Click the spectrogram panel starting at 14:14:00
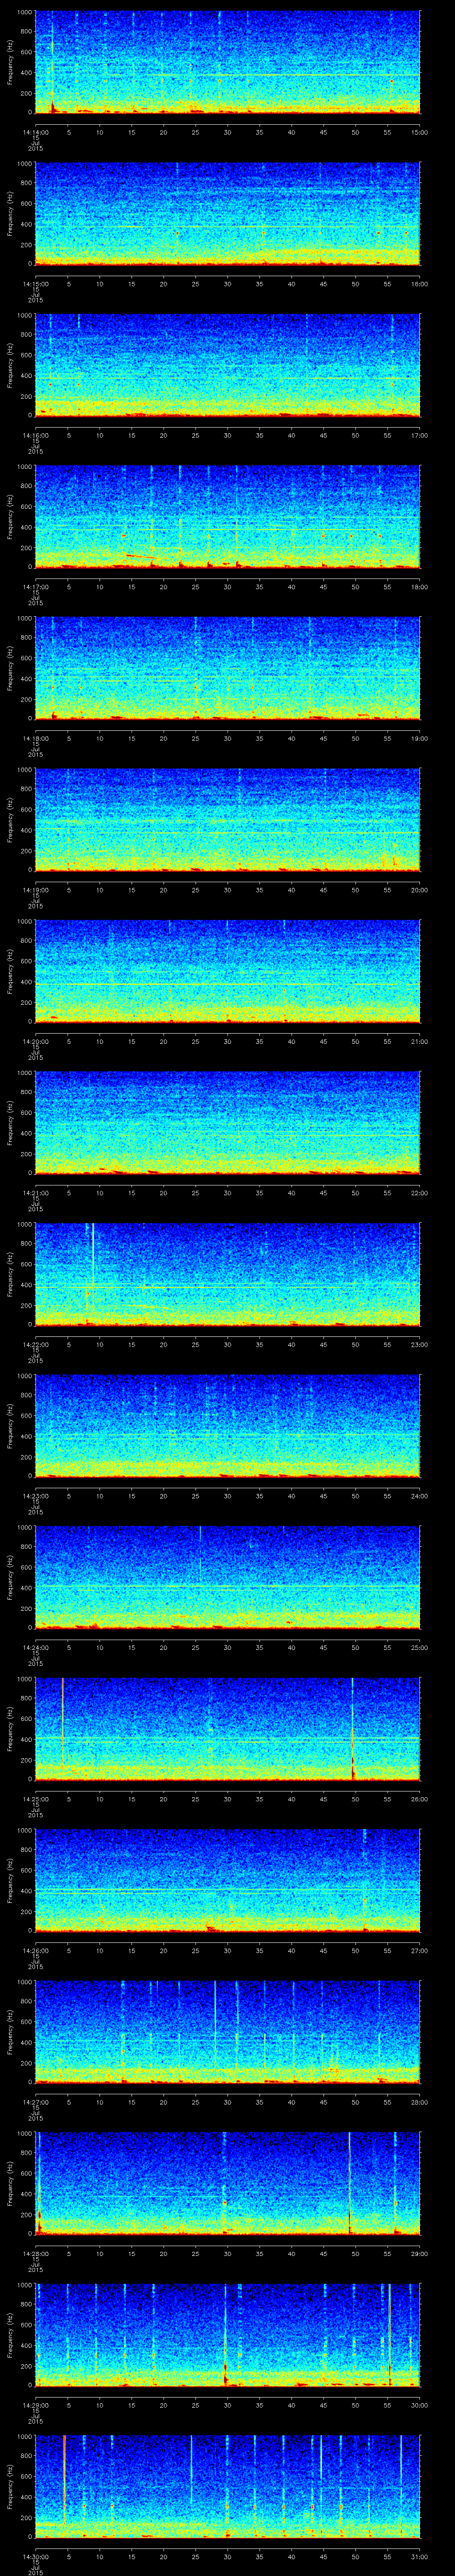This screenshot has width=455, height=2576. click(x=227, y=62)
